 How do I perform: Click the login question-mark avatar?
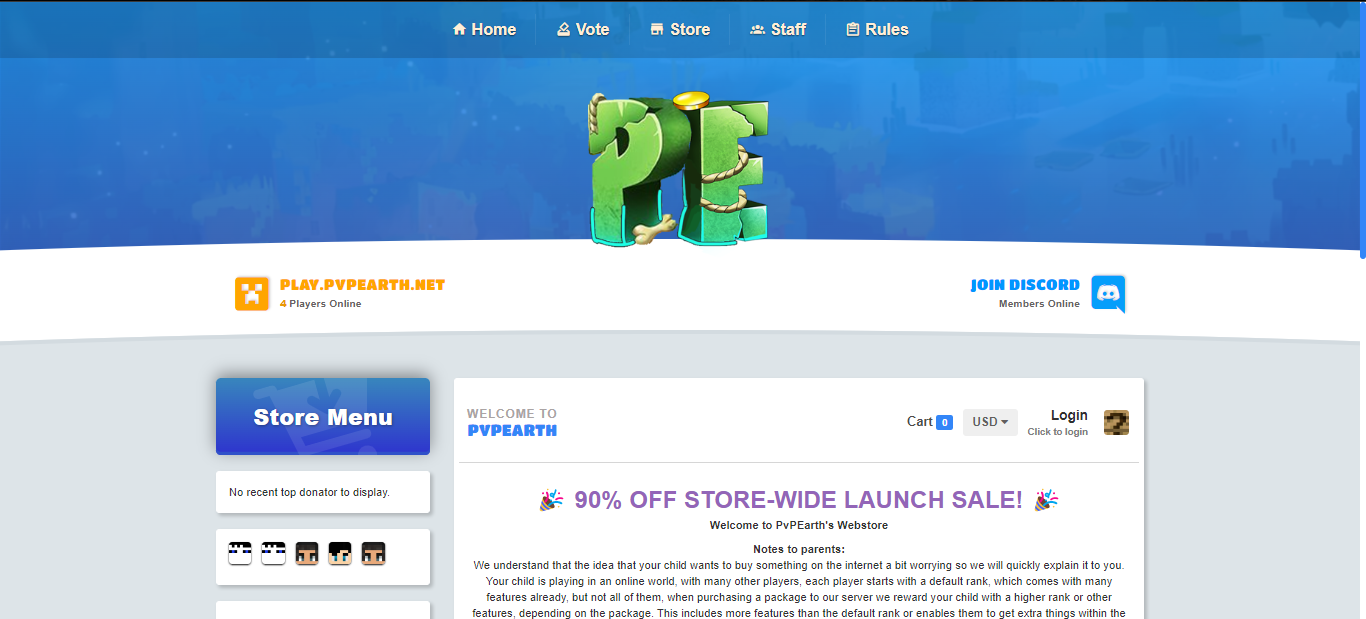[1116, 422]
